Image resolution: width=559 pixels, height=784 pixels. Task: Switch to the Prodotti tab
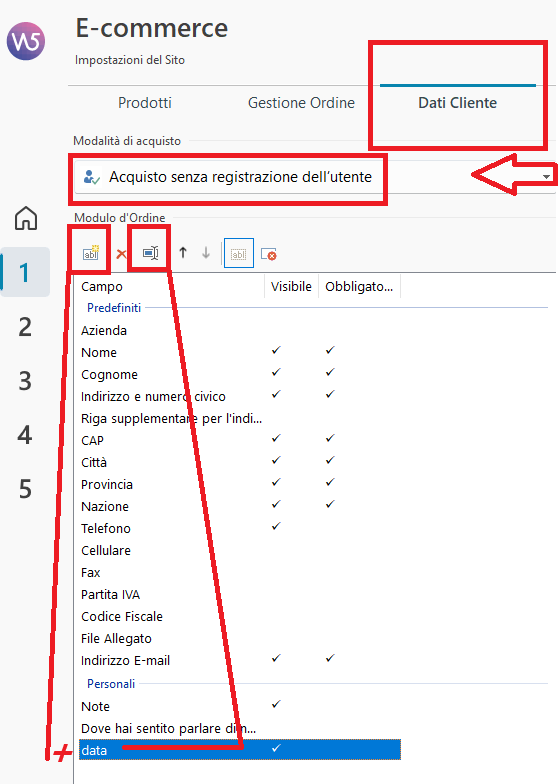pos(144,102)
